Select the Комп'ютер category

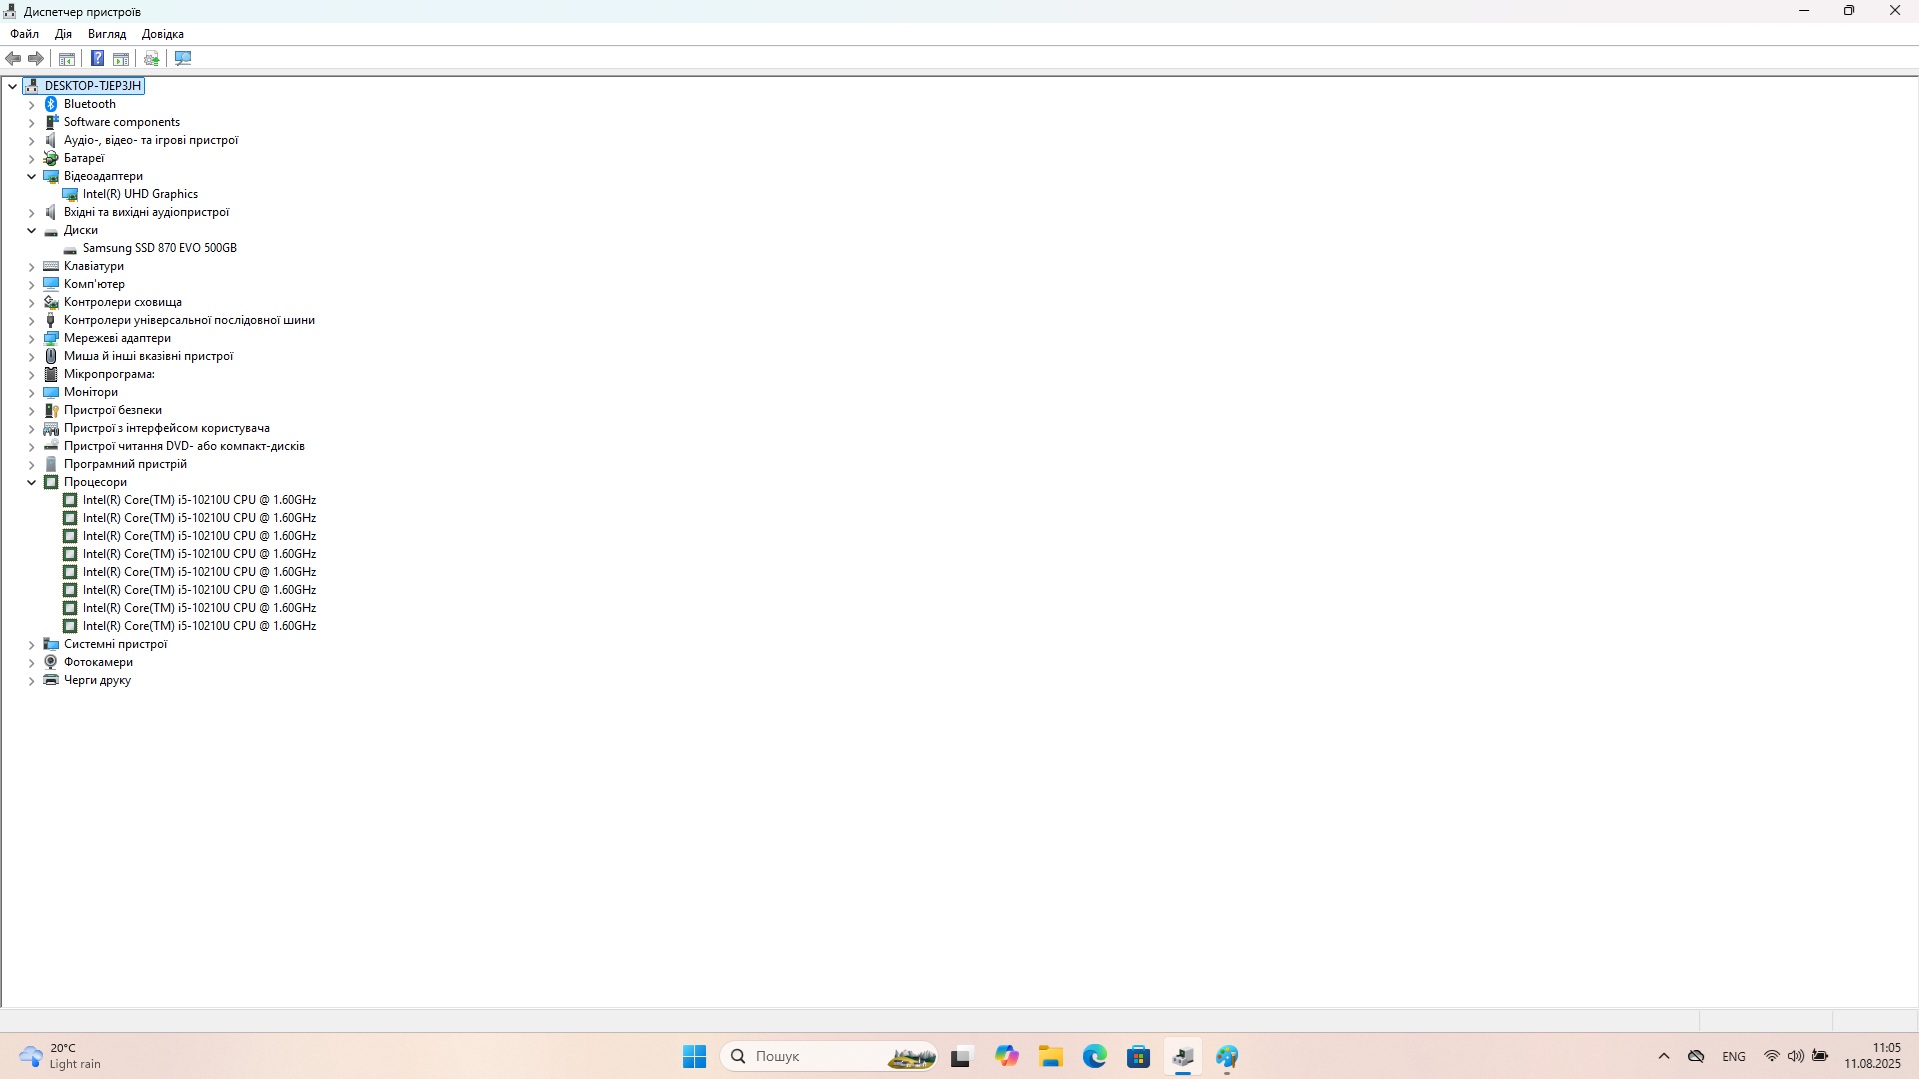click(94, 284)
